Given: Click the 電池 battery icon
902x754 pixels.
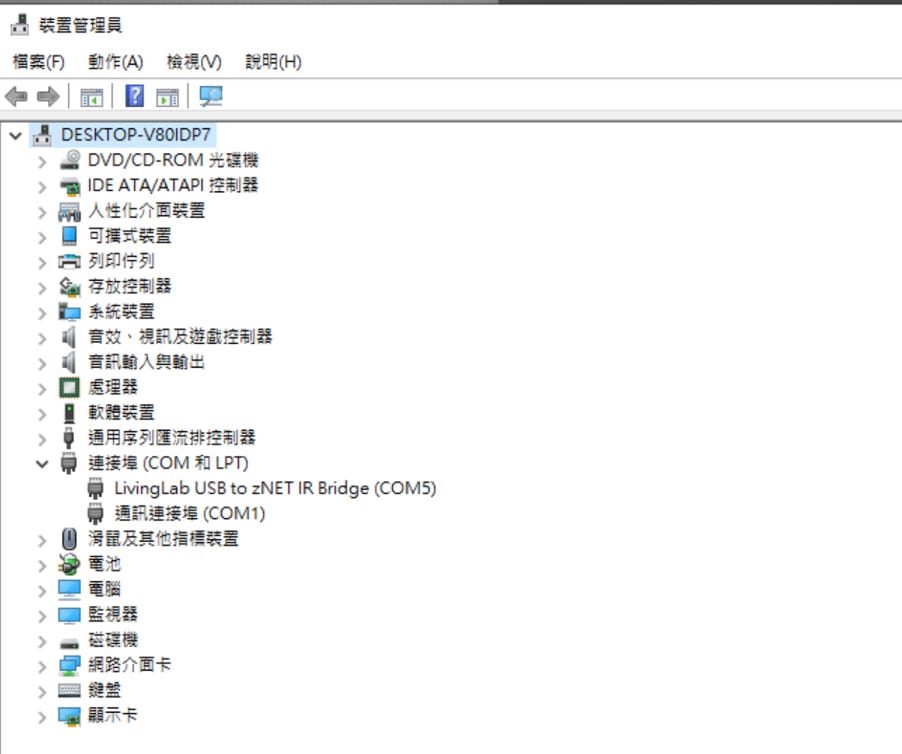Looking at the screenshot, I should 69,564.
